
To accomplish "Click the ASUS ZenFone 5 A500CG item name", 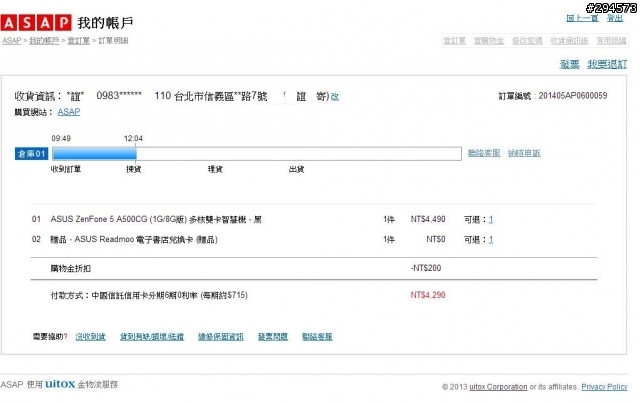I will click(156, 220).
